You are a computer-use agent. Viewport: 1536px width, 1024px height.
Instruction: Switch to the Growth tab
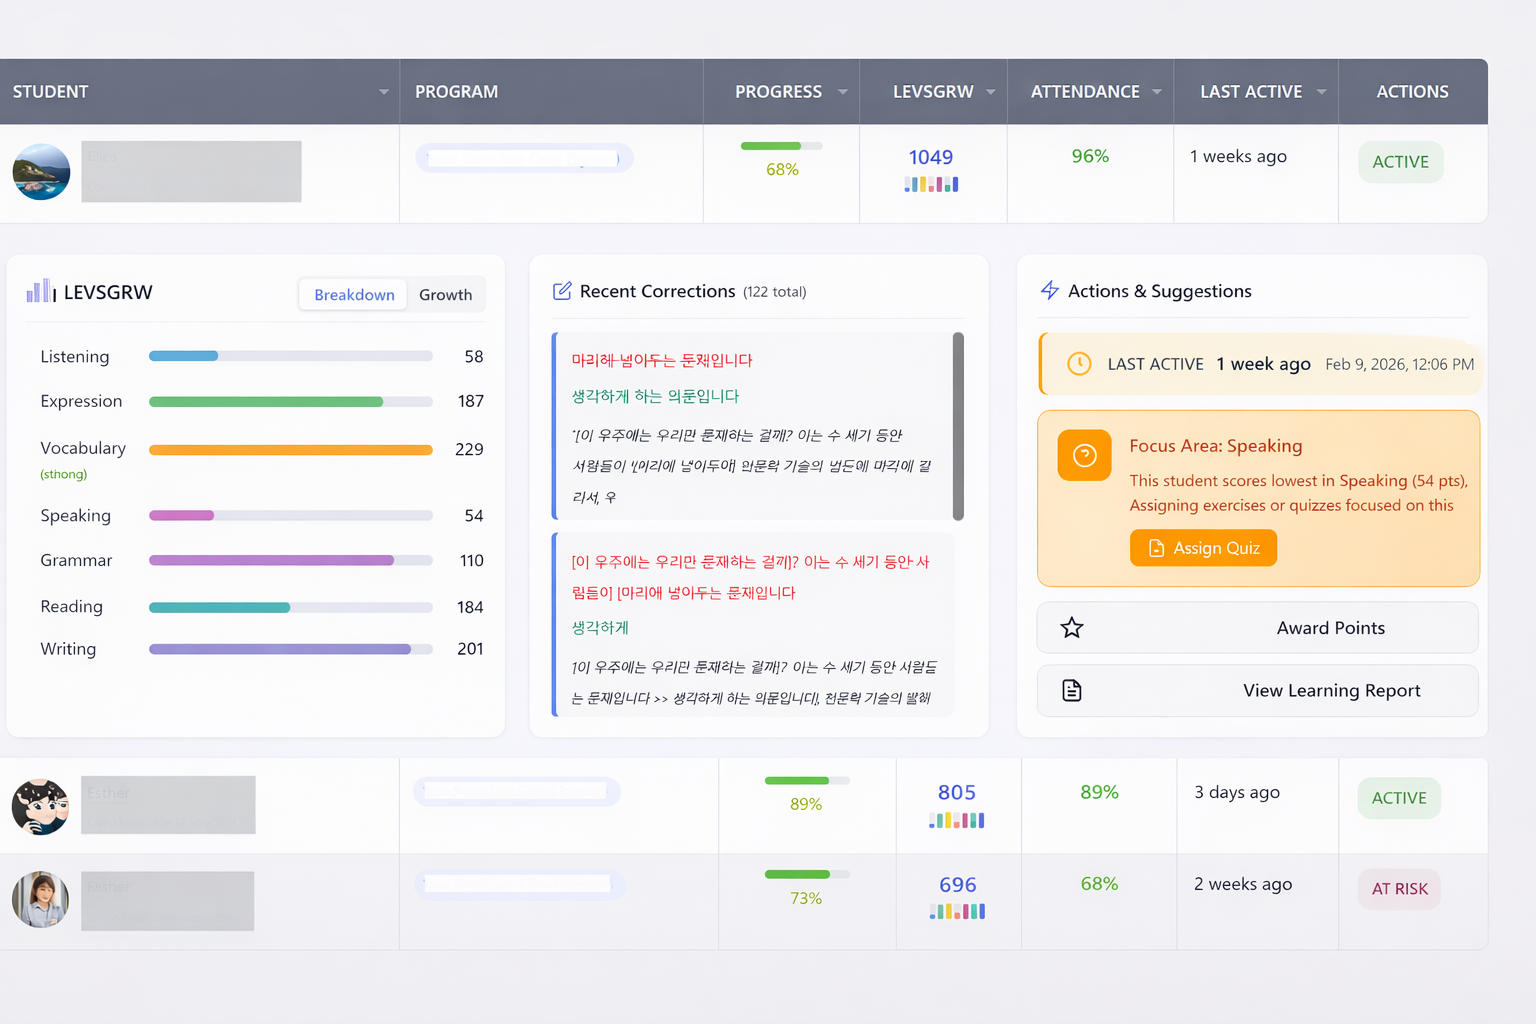[x=445, y=294]
